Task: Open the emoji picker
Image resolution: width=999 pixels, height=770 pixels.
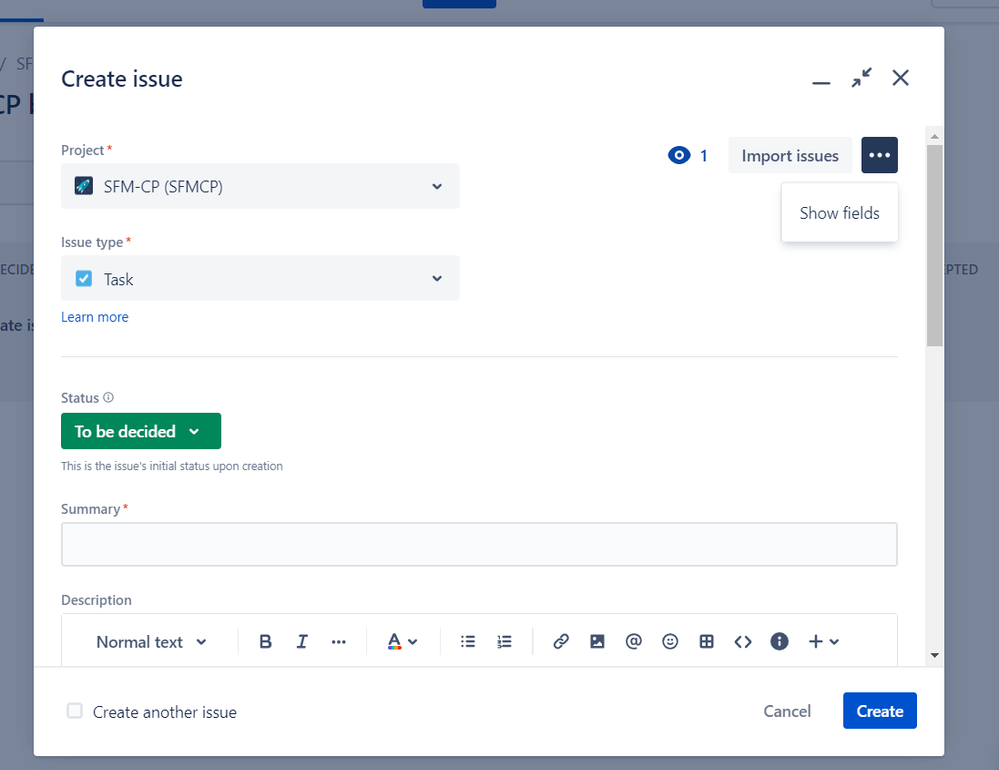Action: 670,641
